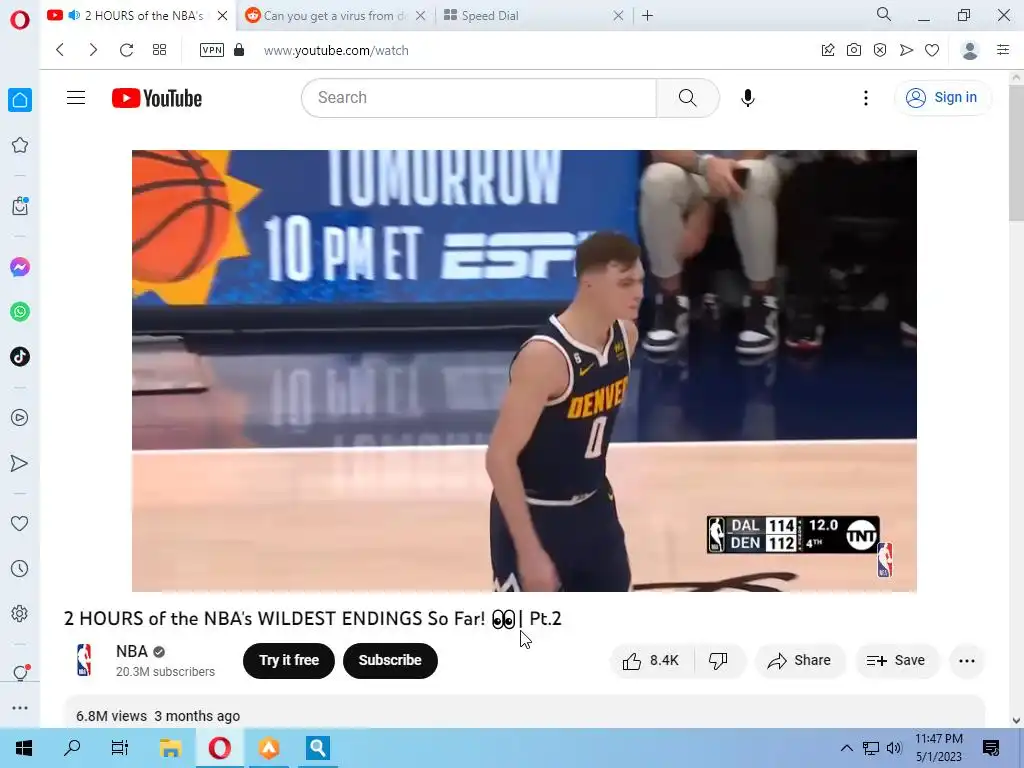This screenshot has width=1024, height=768.
Task: Open sidebar My Flow arrow icon
Action: 20,463
